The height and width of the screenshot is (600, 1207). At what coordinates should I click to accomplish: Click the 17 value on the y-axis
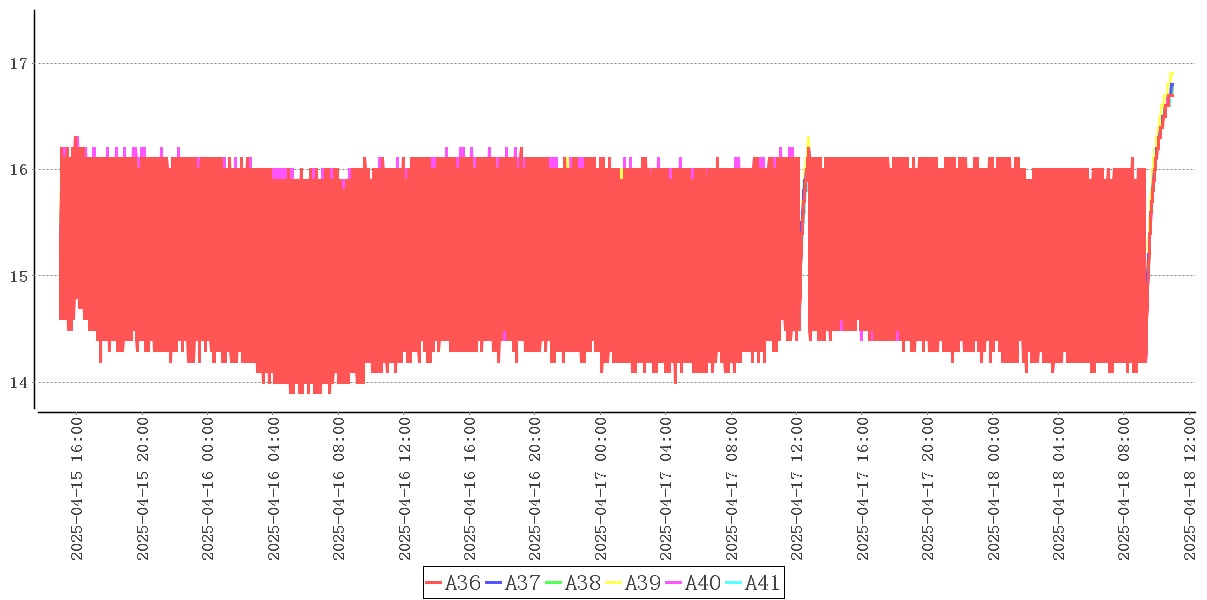coord(17,64)
